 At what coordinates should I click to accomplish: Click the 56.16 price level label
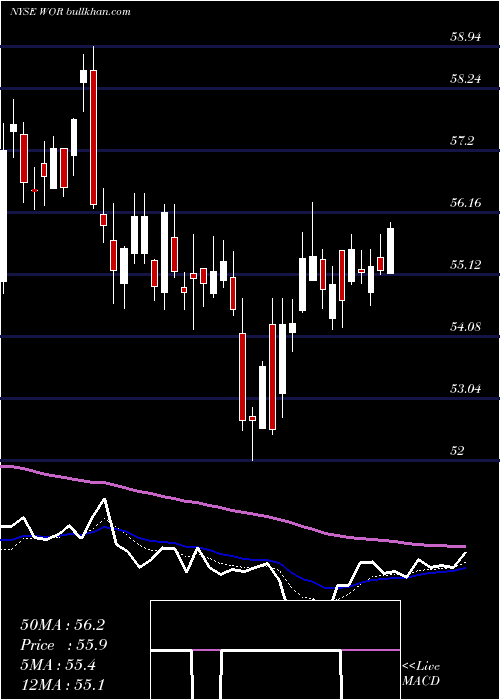click(466, 203)
